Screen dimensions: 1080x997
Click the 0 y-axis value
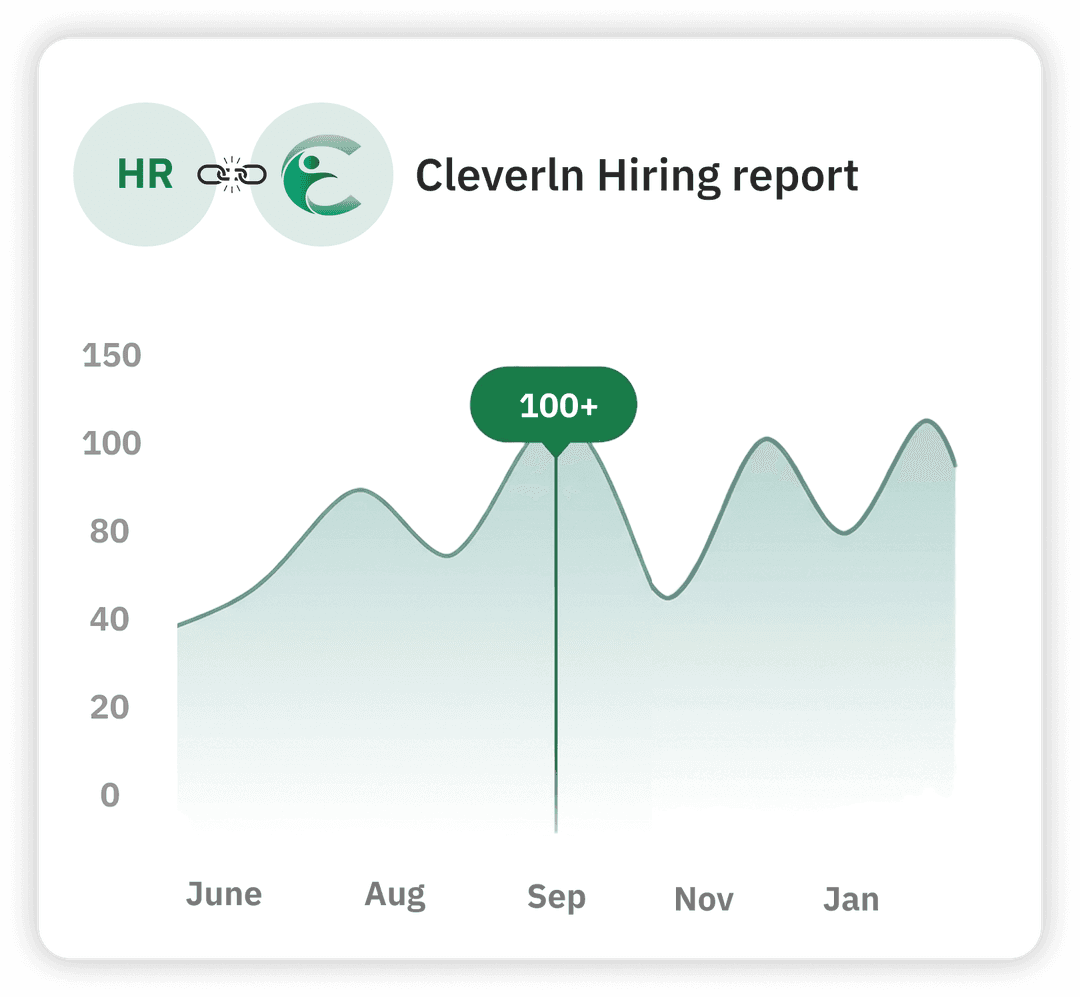click(x=110, y=795)
